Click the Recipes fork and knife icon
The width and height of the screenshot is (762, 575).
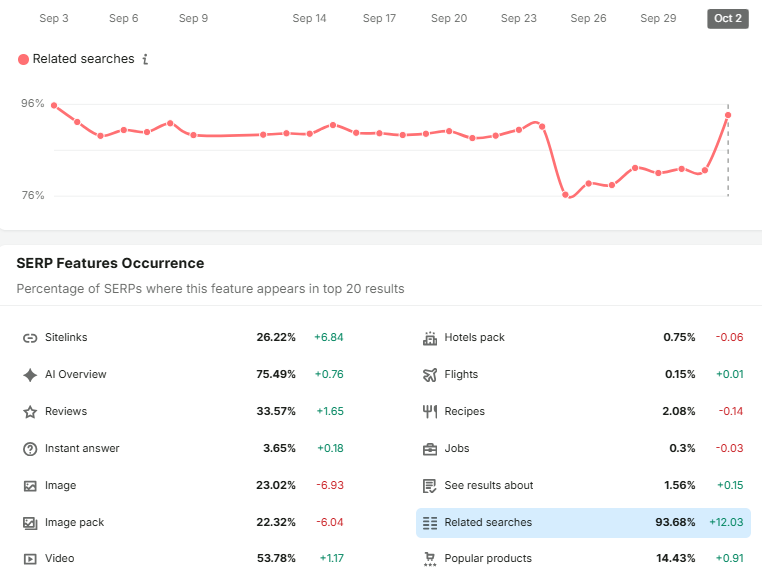pyautogui.click(x=430, y=412)
